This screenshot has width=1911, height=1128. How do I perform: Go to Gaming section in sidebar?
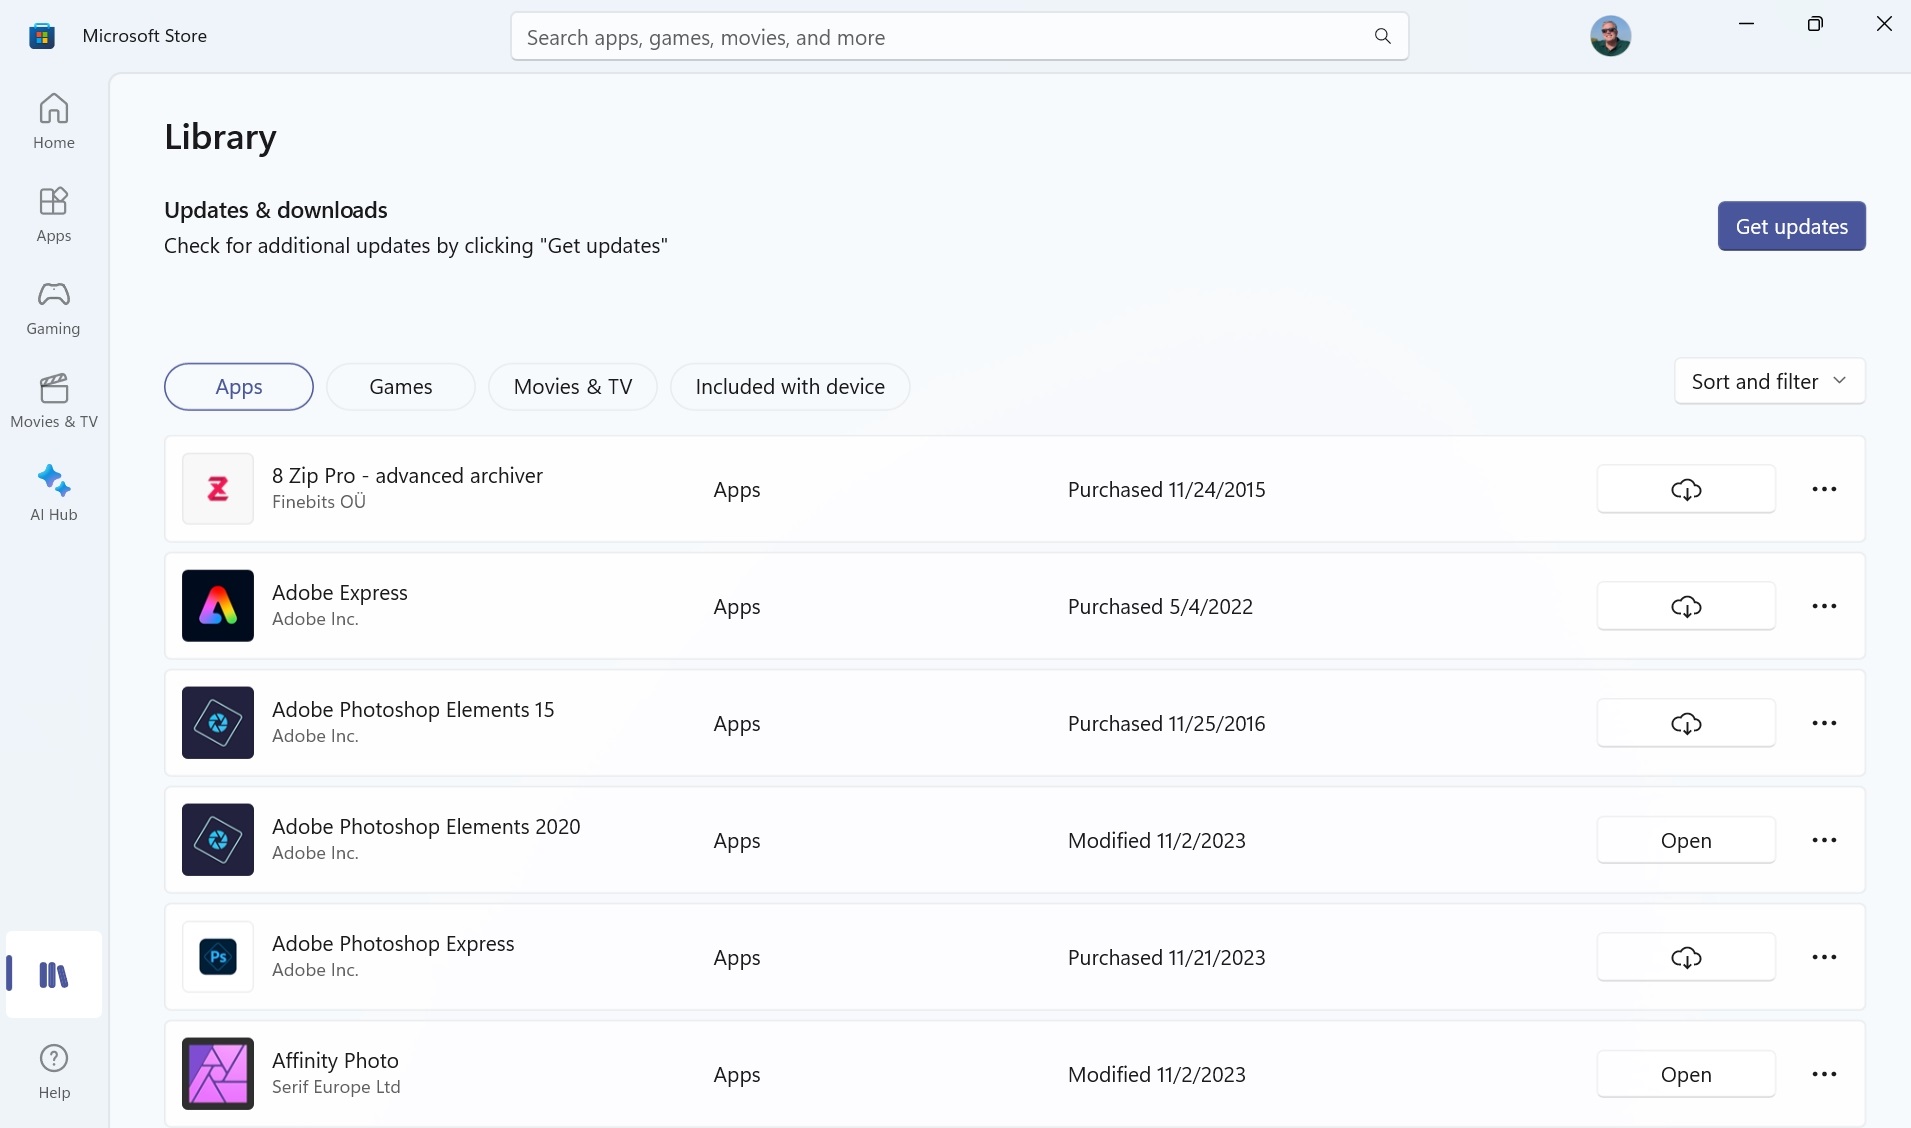(54, 307)
